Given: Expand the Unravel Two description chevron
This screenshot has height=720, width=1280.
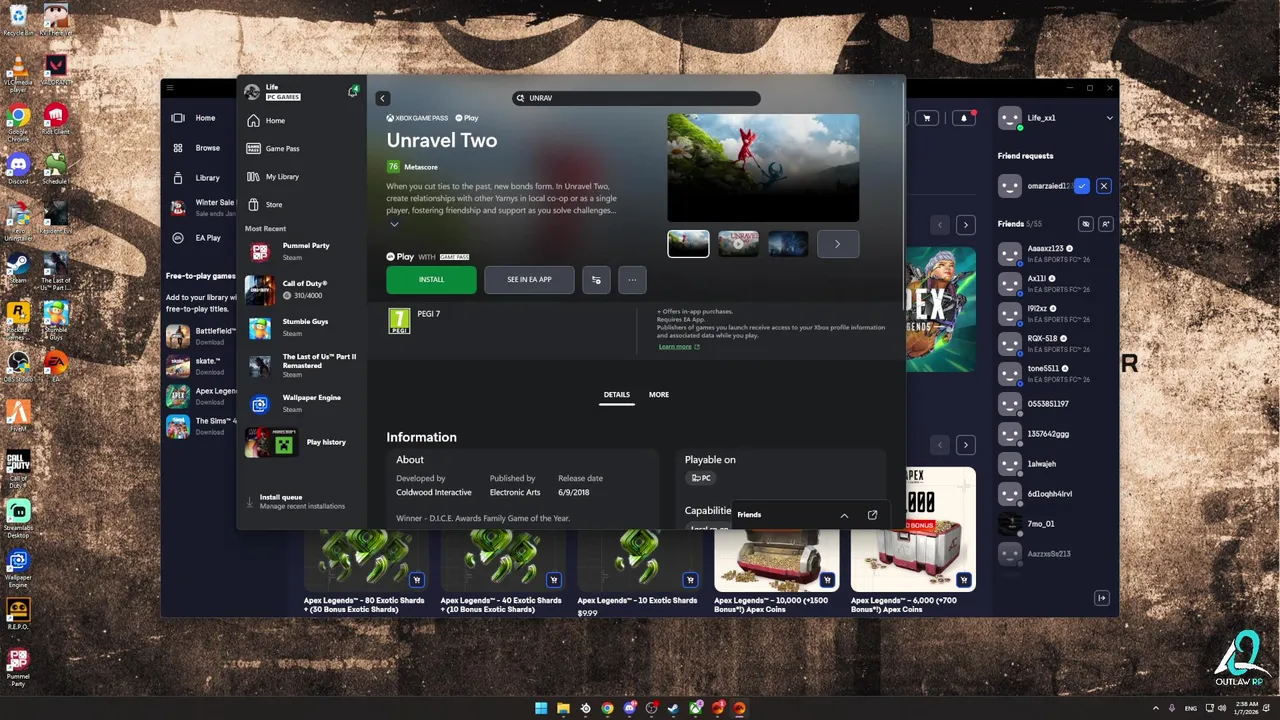Looking at the screenshot, I should [394, 225].
